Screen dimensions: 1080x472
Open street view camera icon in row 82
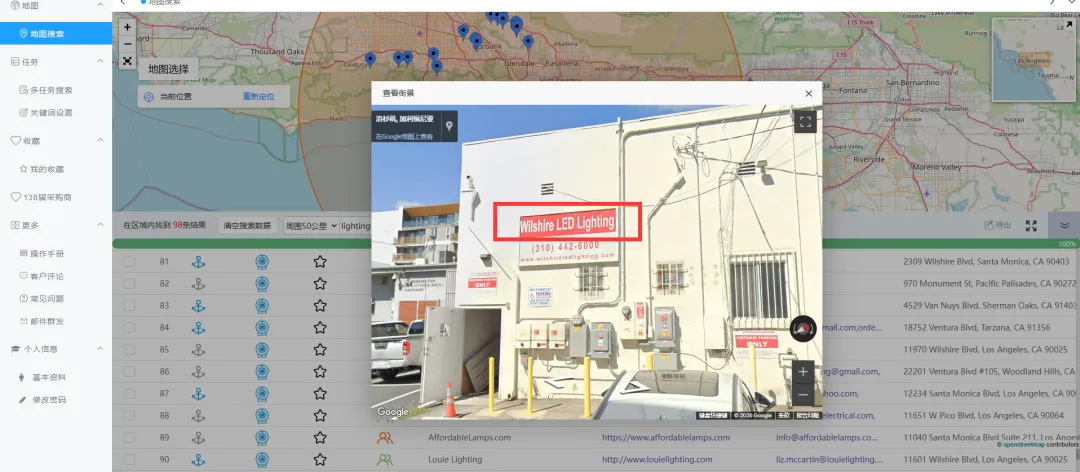pos(262,284)
